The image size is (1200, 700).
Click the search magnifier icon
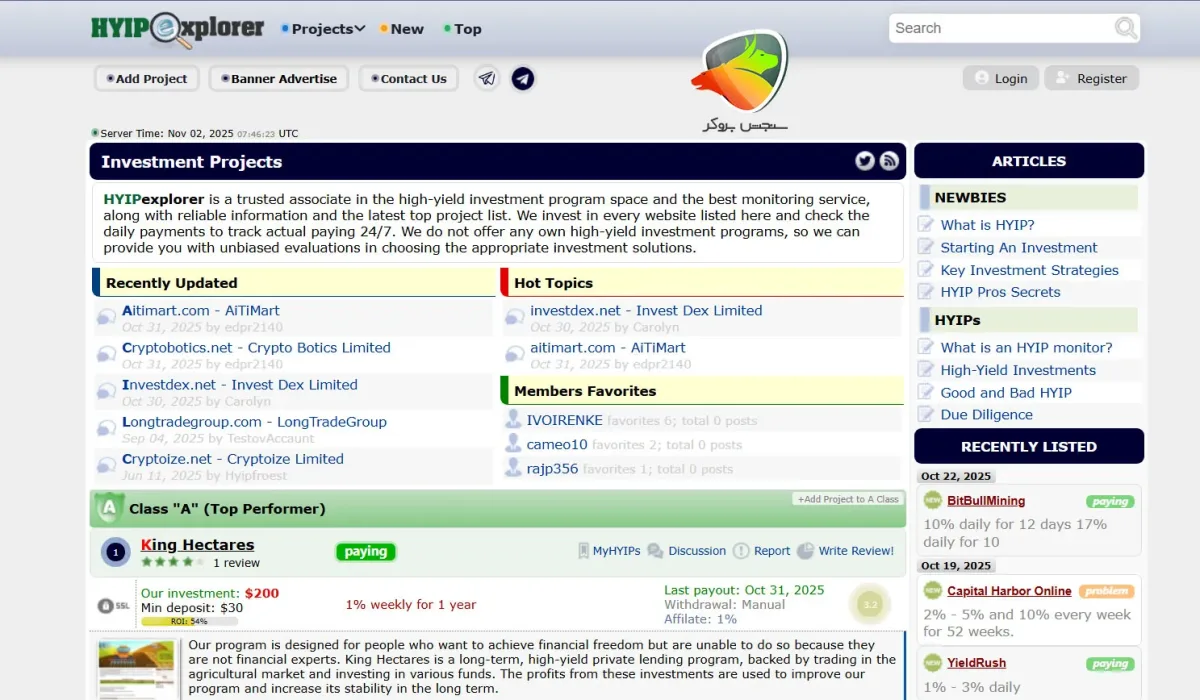point(1126,28)
